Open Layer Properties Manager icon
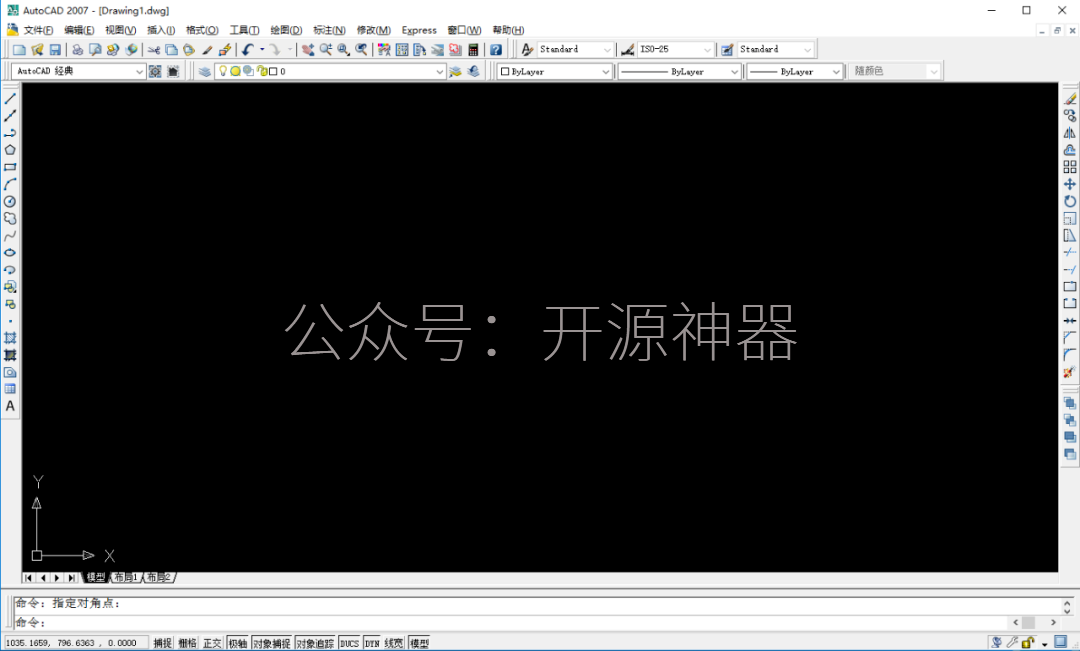1080x651 pixels. 205,72
